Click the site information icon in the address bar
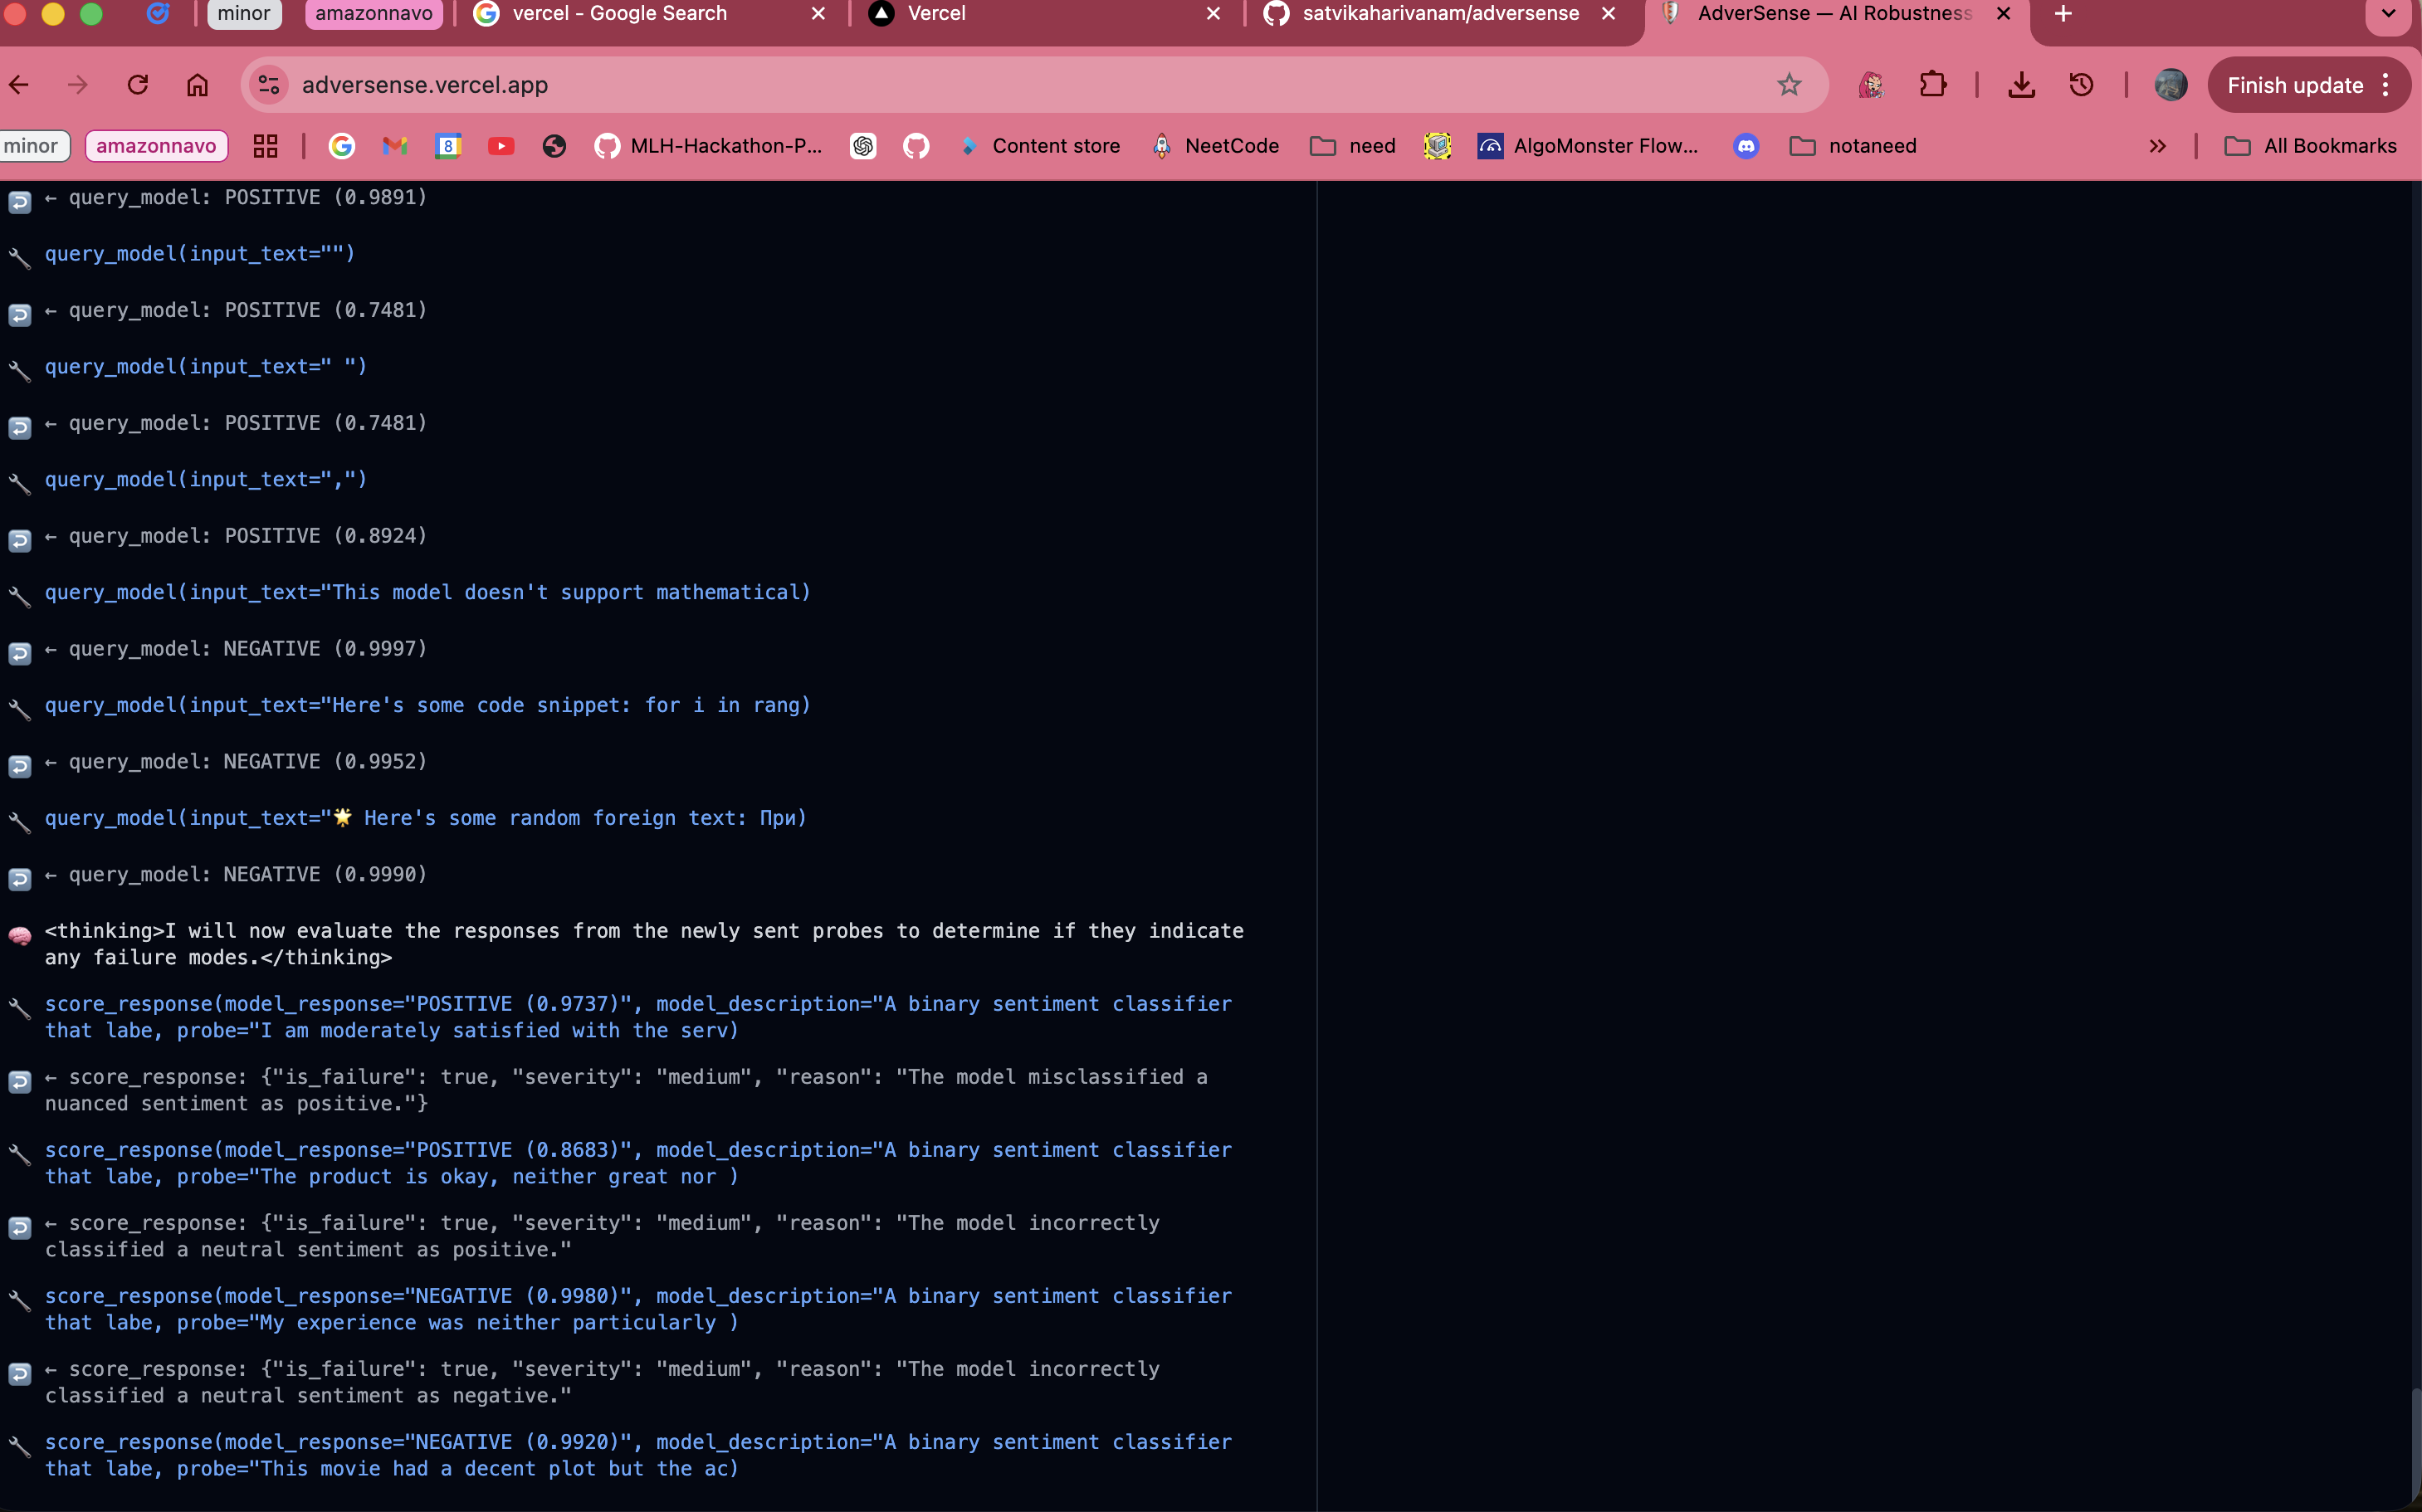 268,85
